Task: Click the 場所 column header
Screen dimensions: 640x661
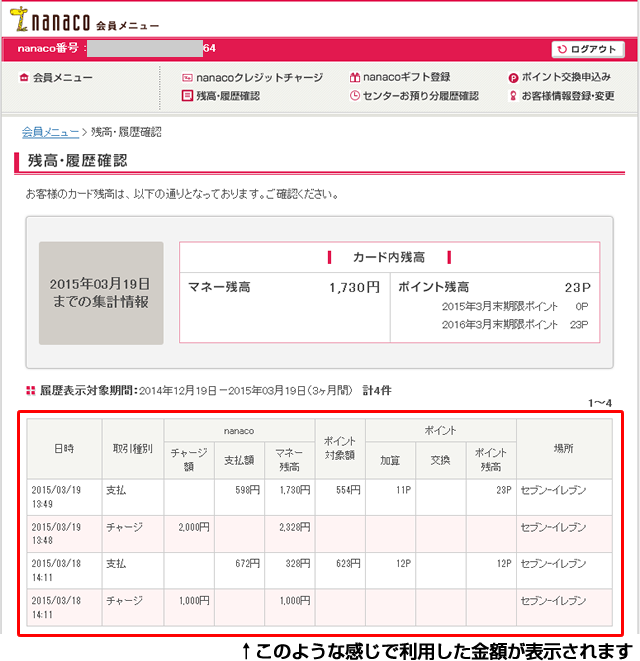Action: click(x=564, y=449)
